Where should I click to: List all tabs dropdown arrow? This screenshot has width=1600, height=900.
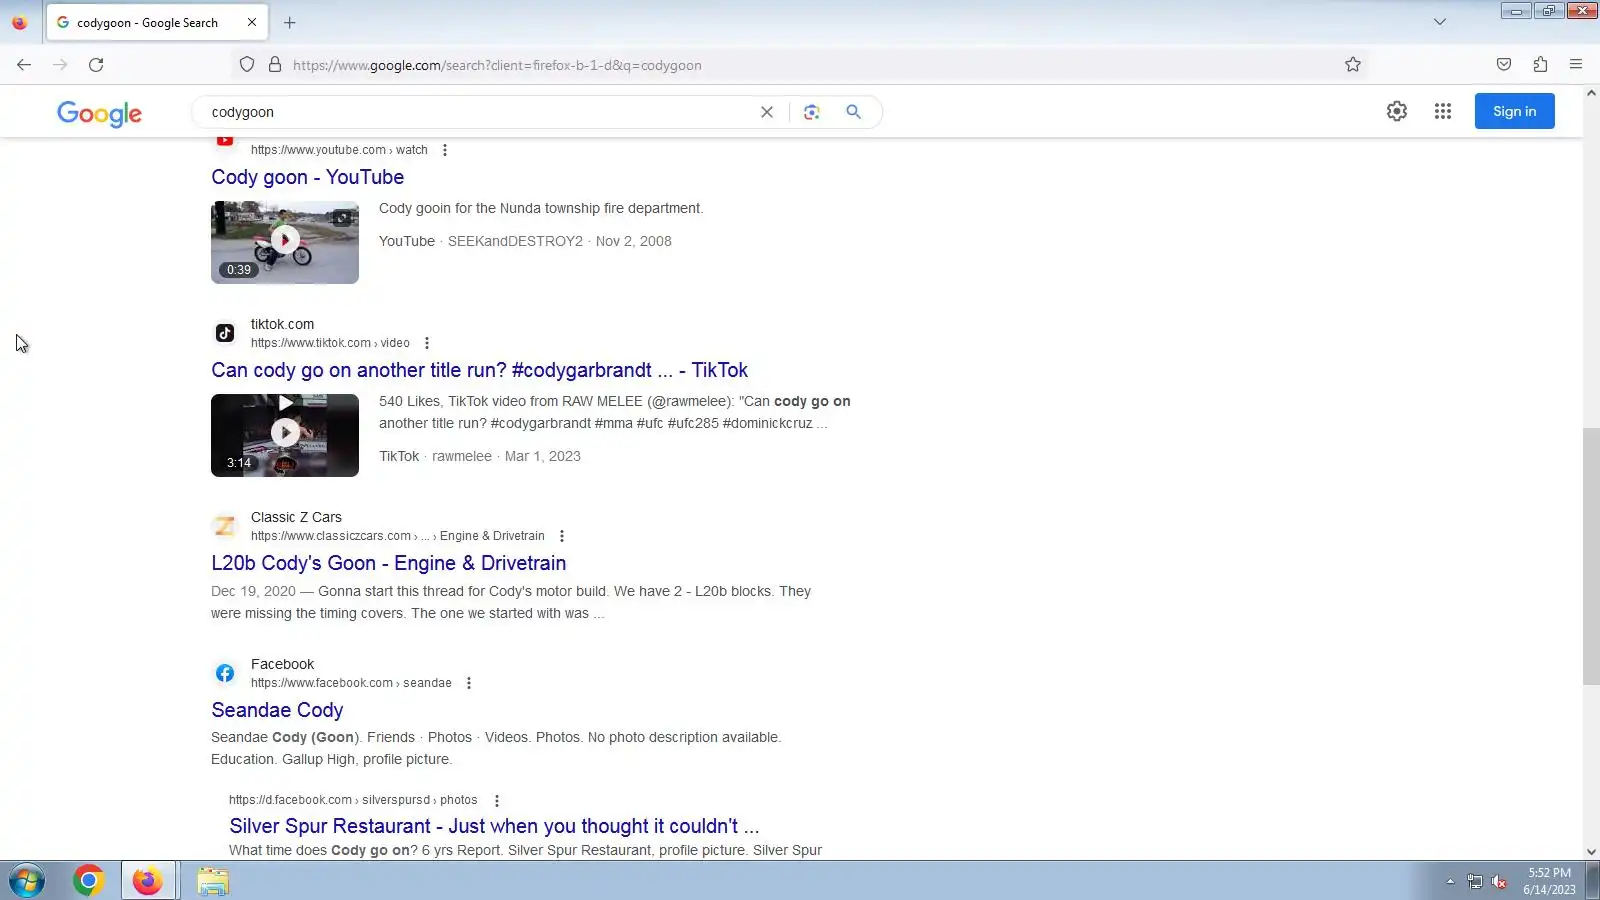coord(1440,22)
